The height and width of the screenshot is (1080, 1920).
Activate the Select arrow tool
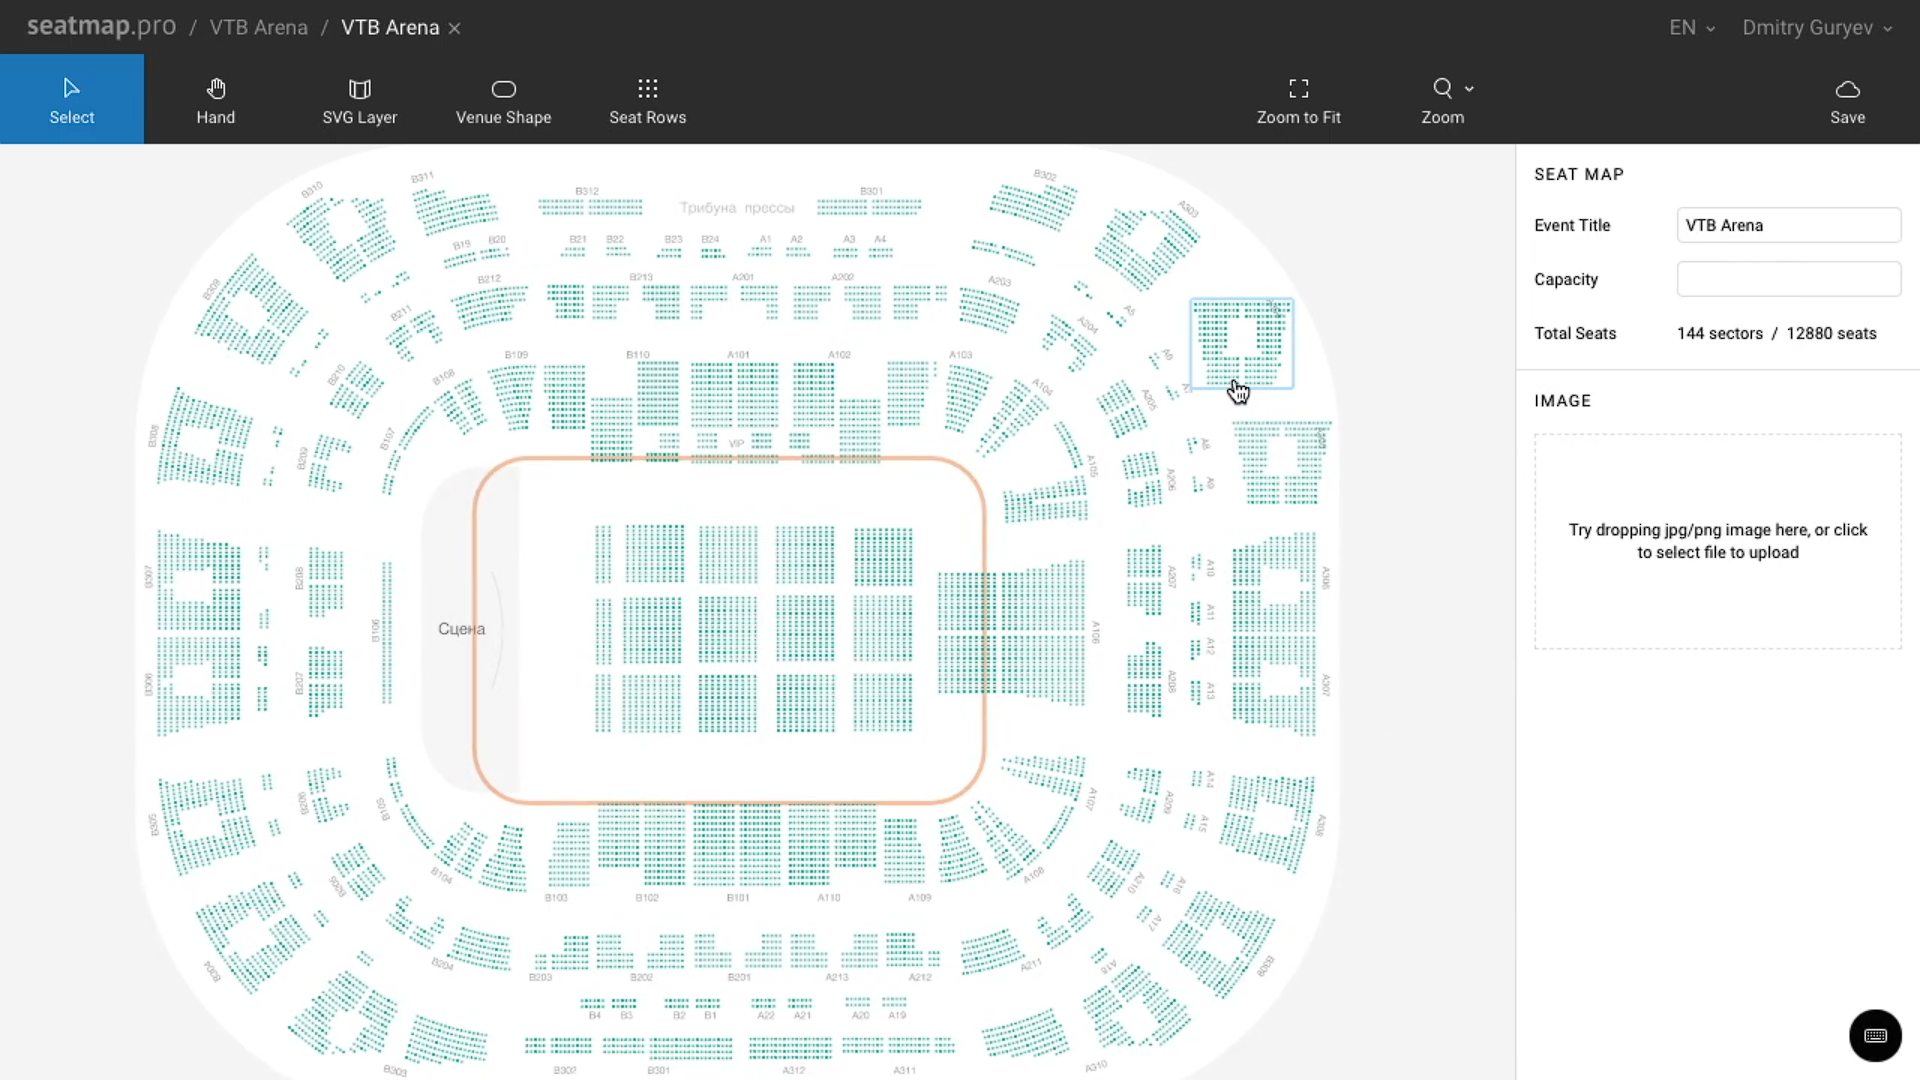(x=72, y=100)
